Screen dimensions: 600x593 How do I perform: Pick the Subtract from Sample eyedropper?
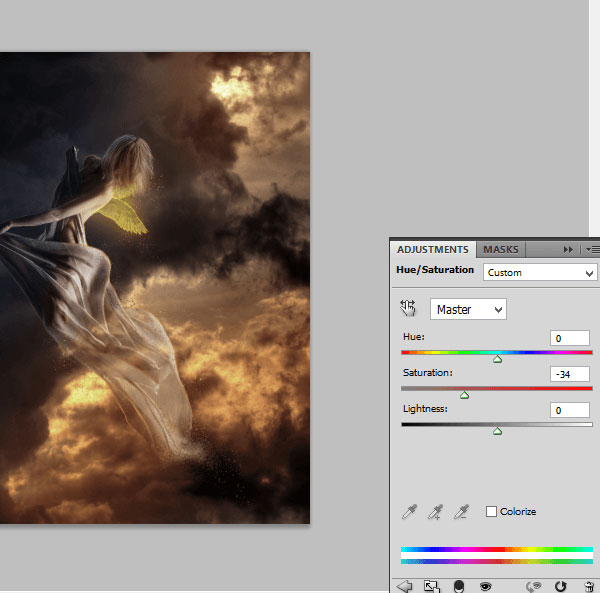pos(461,512)
